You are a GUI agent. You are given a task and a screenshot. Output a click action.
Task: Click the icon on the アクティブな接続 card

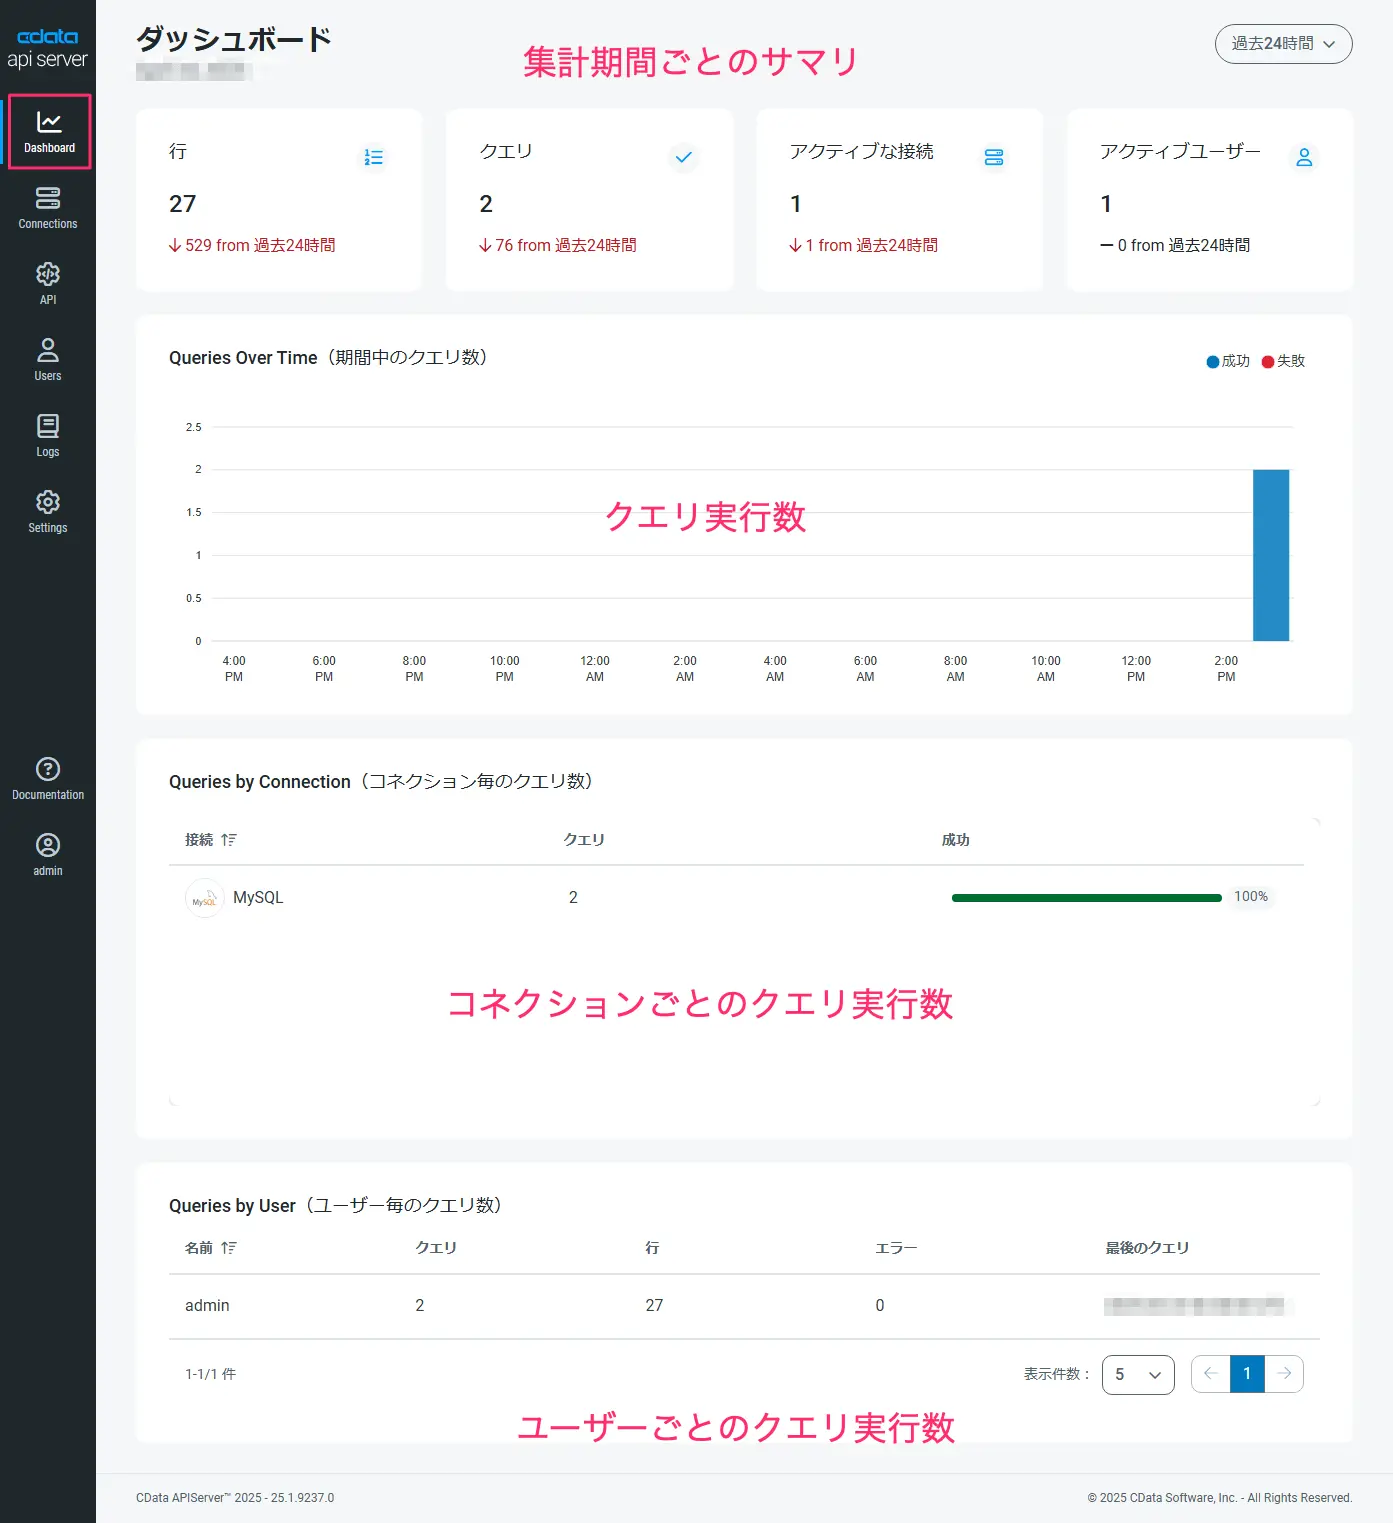pos(994,157)
